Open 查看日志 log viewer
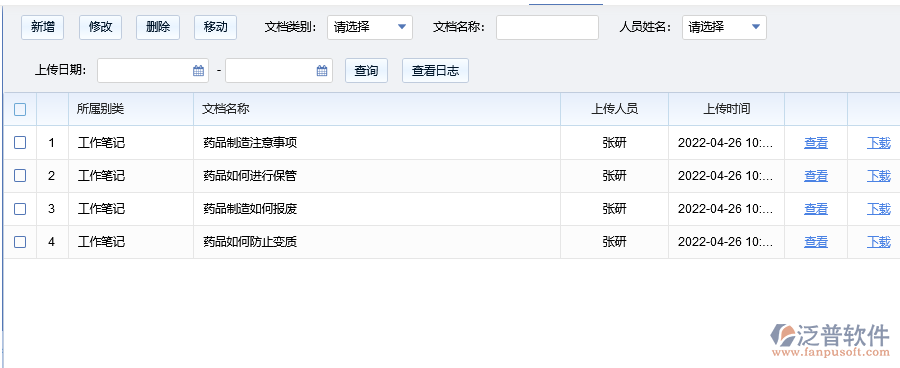 pos(435,71)
